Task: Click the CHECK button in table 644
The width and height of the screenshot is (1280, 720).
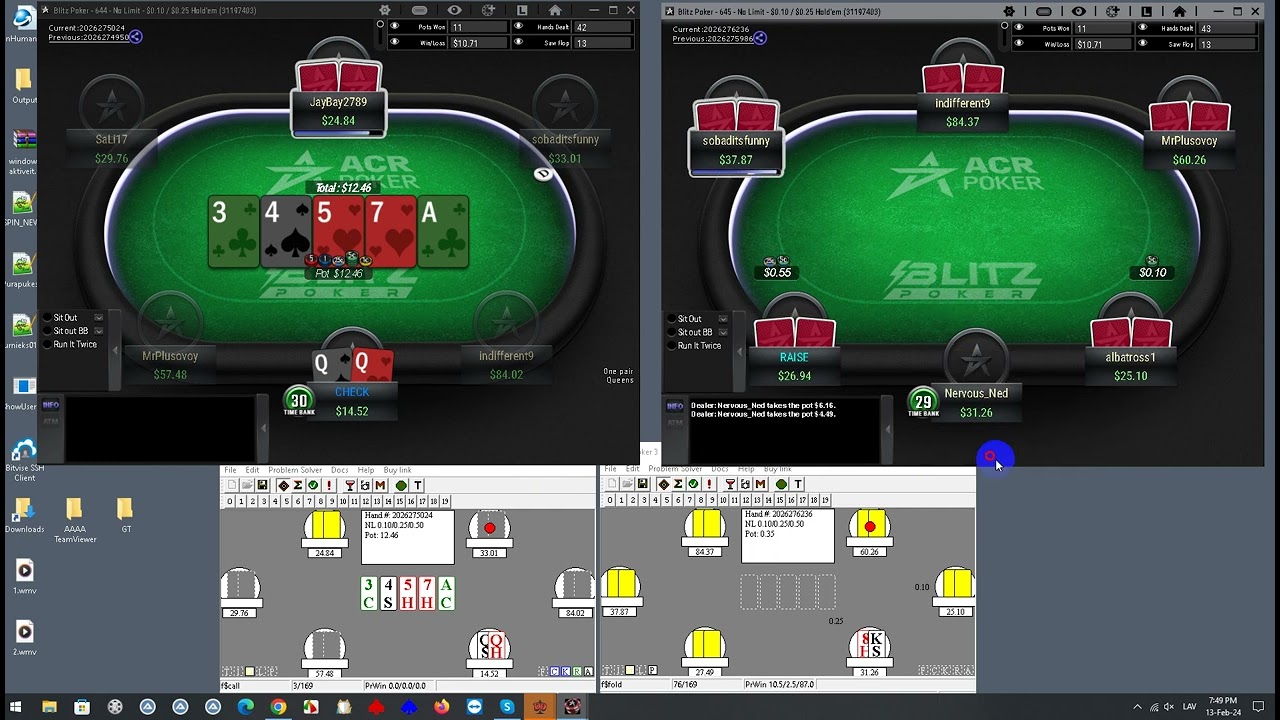Action: click(x=352, y=392)
